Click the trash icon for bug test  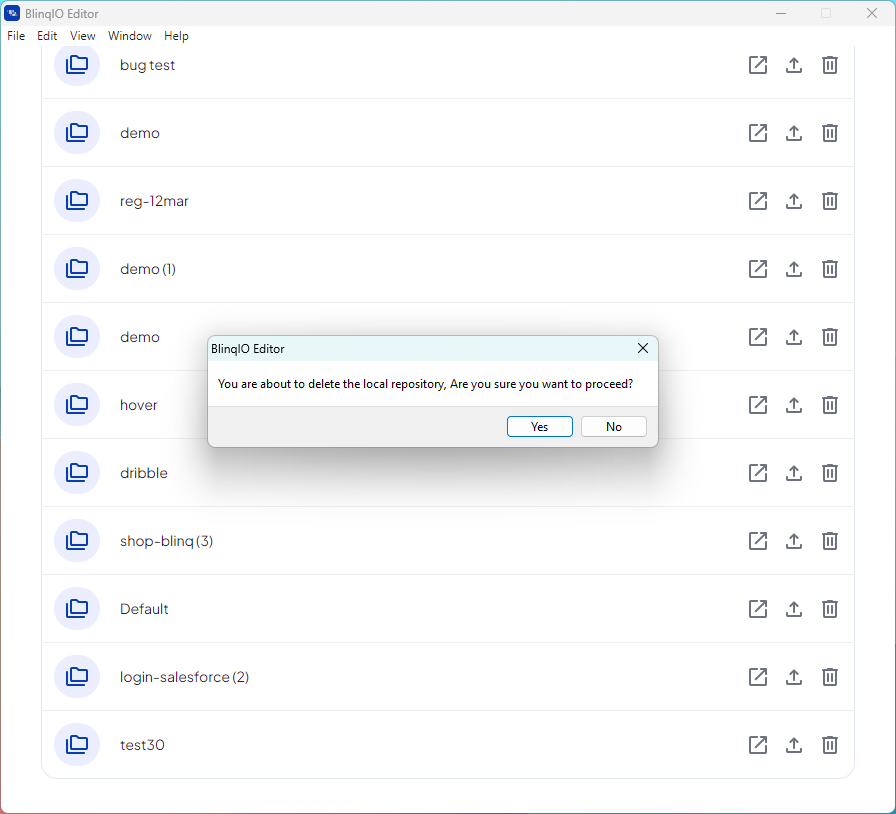click(x=830, y=65)
